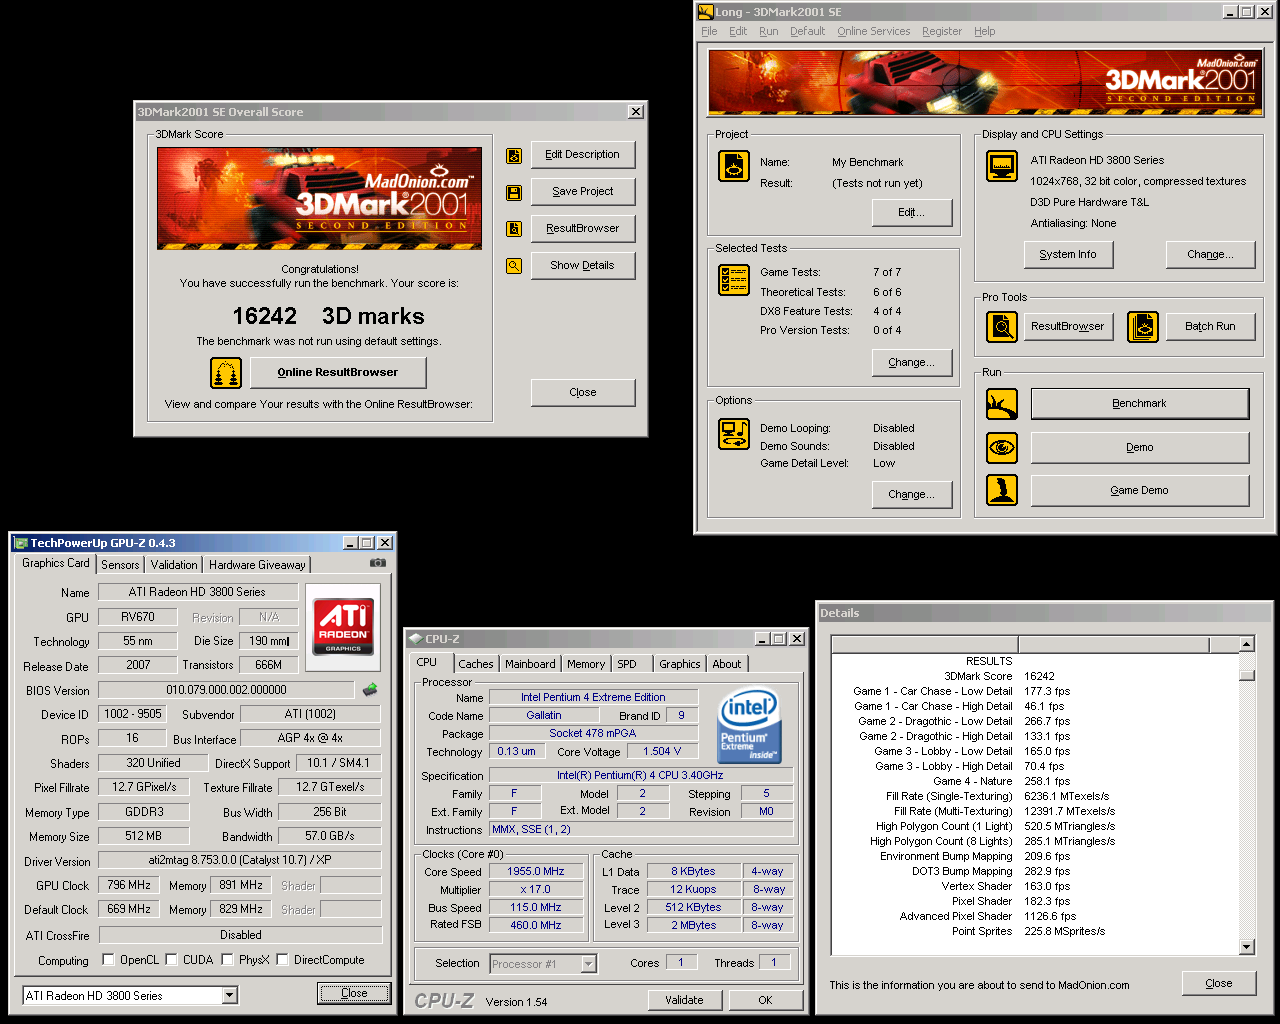This screenshot has width=1280, height=1024.
Task: Click the ResultBrowser icon in score dialog
Action: [514, 229]
